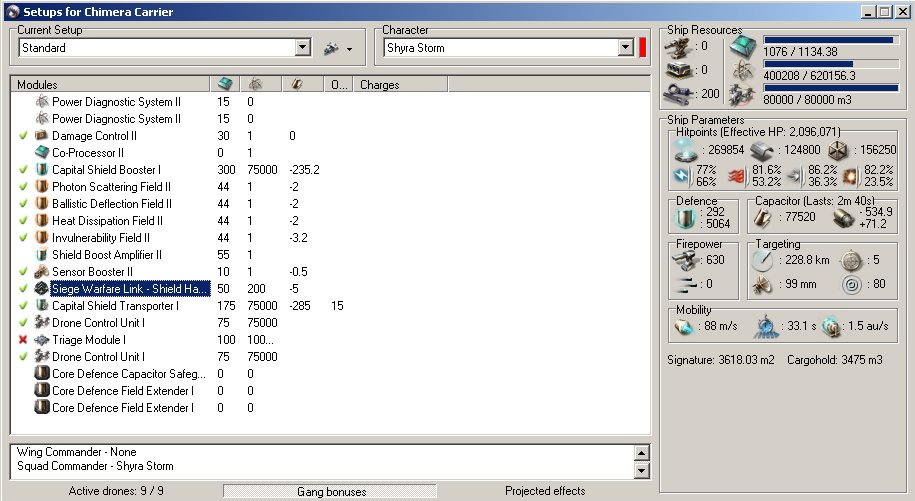This screenshot has height=501, width=915.
Task: Click the shield hitpoints icon showing 269854
Action: (x=686, y=150)
